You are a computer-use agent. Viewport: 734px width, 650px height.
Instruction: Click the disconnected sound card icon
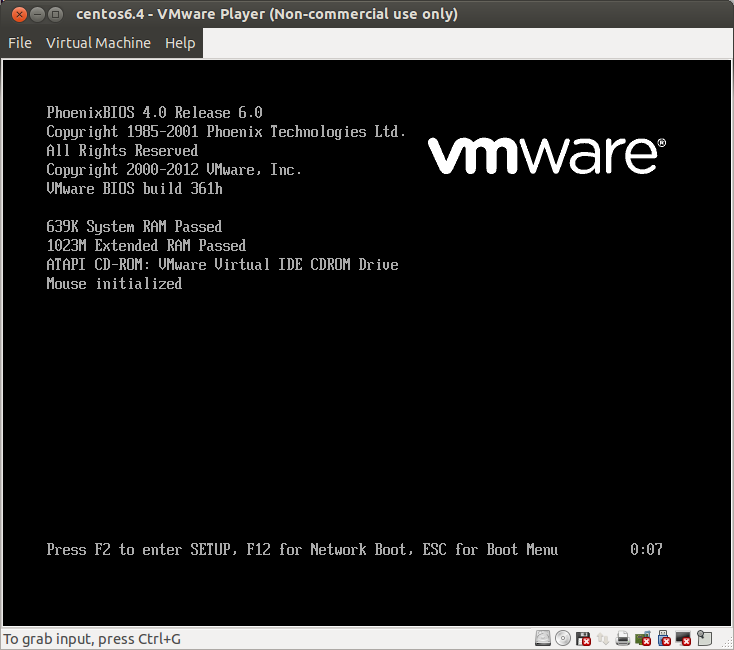(x=643, y=638)
